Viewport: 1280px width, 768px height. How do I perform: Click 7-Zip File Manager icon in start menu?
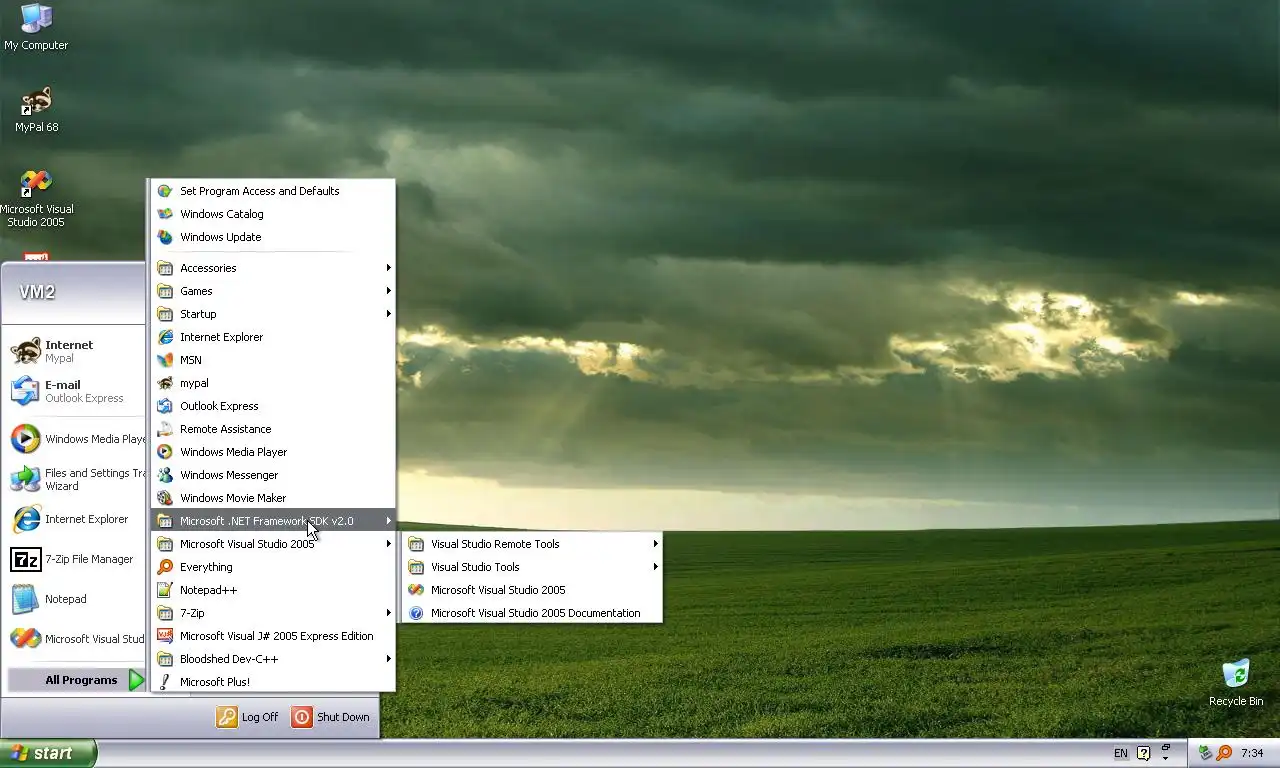tap(25, 559)
